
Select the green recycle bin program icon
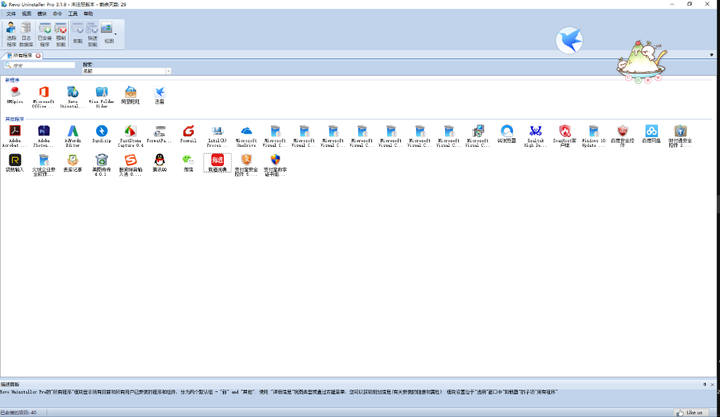tap(101, 165)
